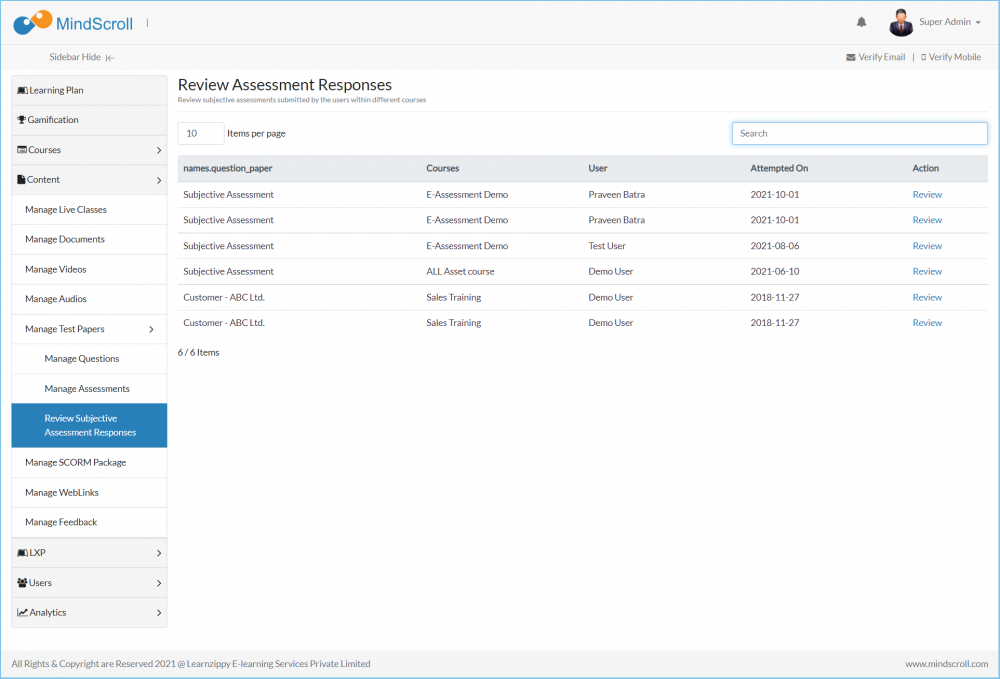Click the LXP book icon
This screenshot has height=679, width=1000.
(x=22, y=553)
